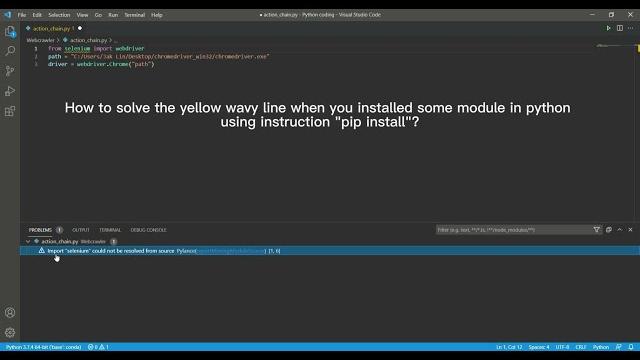Open the Edit menu
640x360 pixels.
[x=37, y=15]
